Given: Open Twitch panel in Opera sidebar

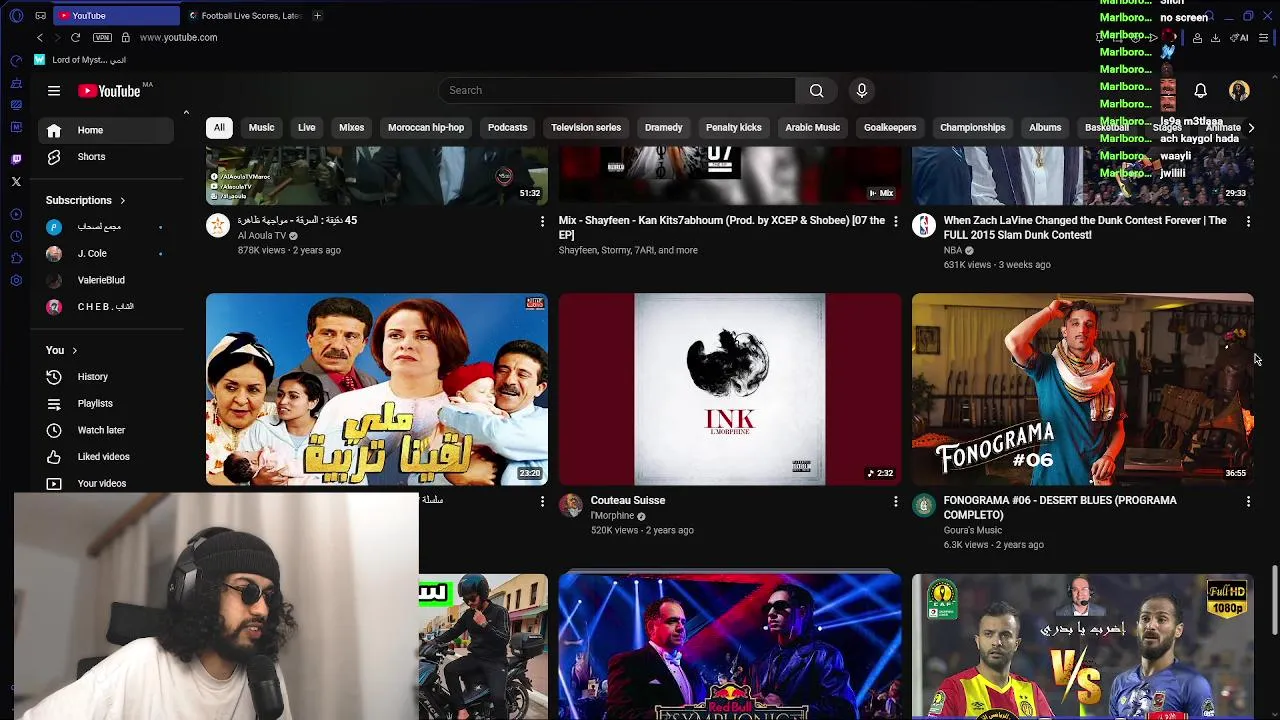Looking at the screenshot, I should [x=16, y=159].
